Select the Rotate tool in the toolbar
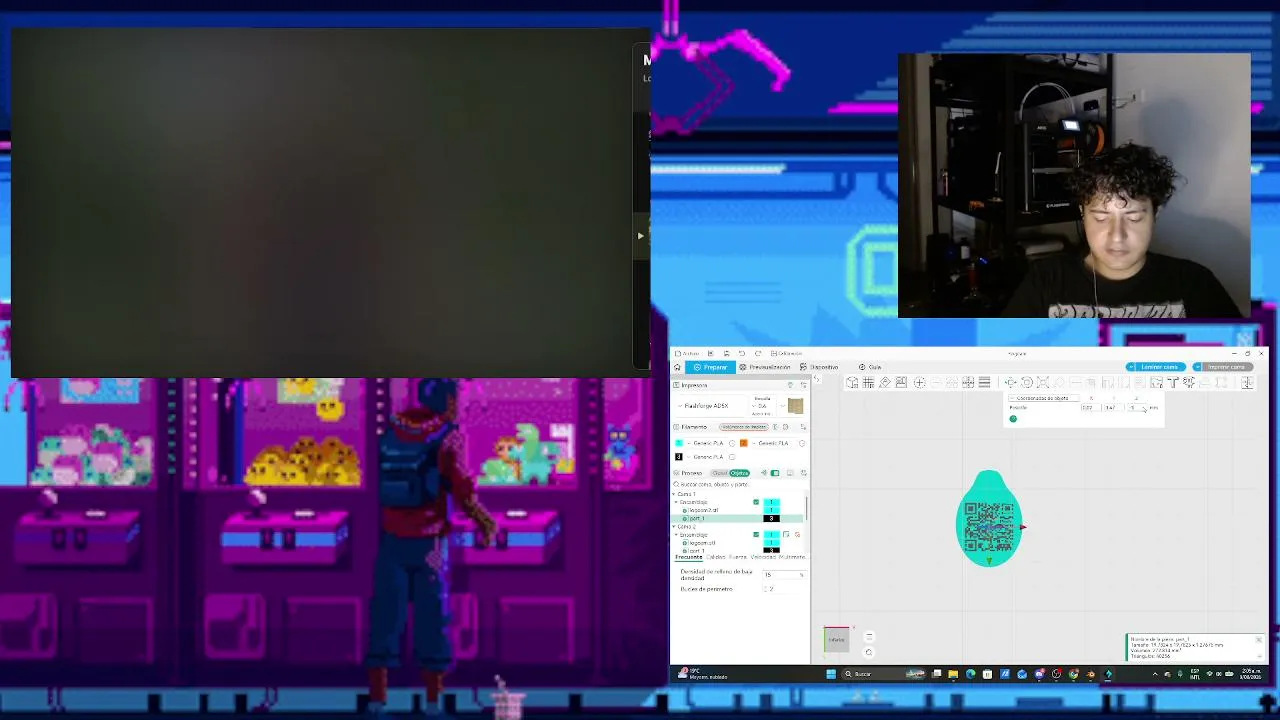The image size is (1280, 720). (x=1026, y=382)
